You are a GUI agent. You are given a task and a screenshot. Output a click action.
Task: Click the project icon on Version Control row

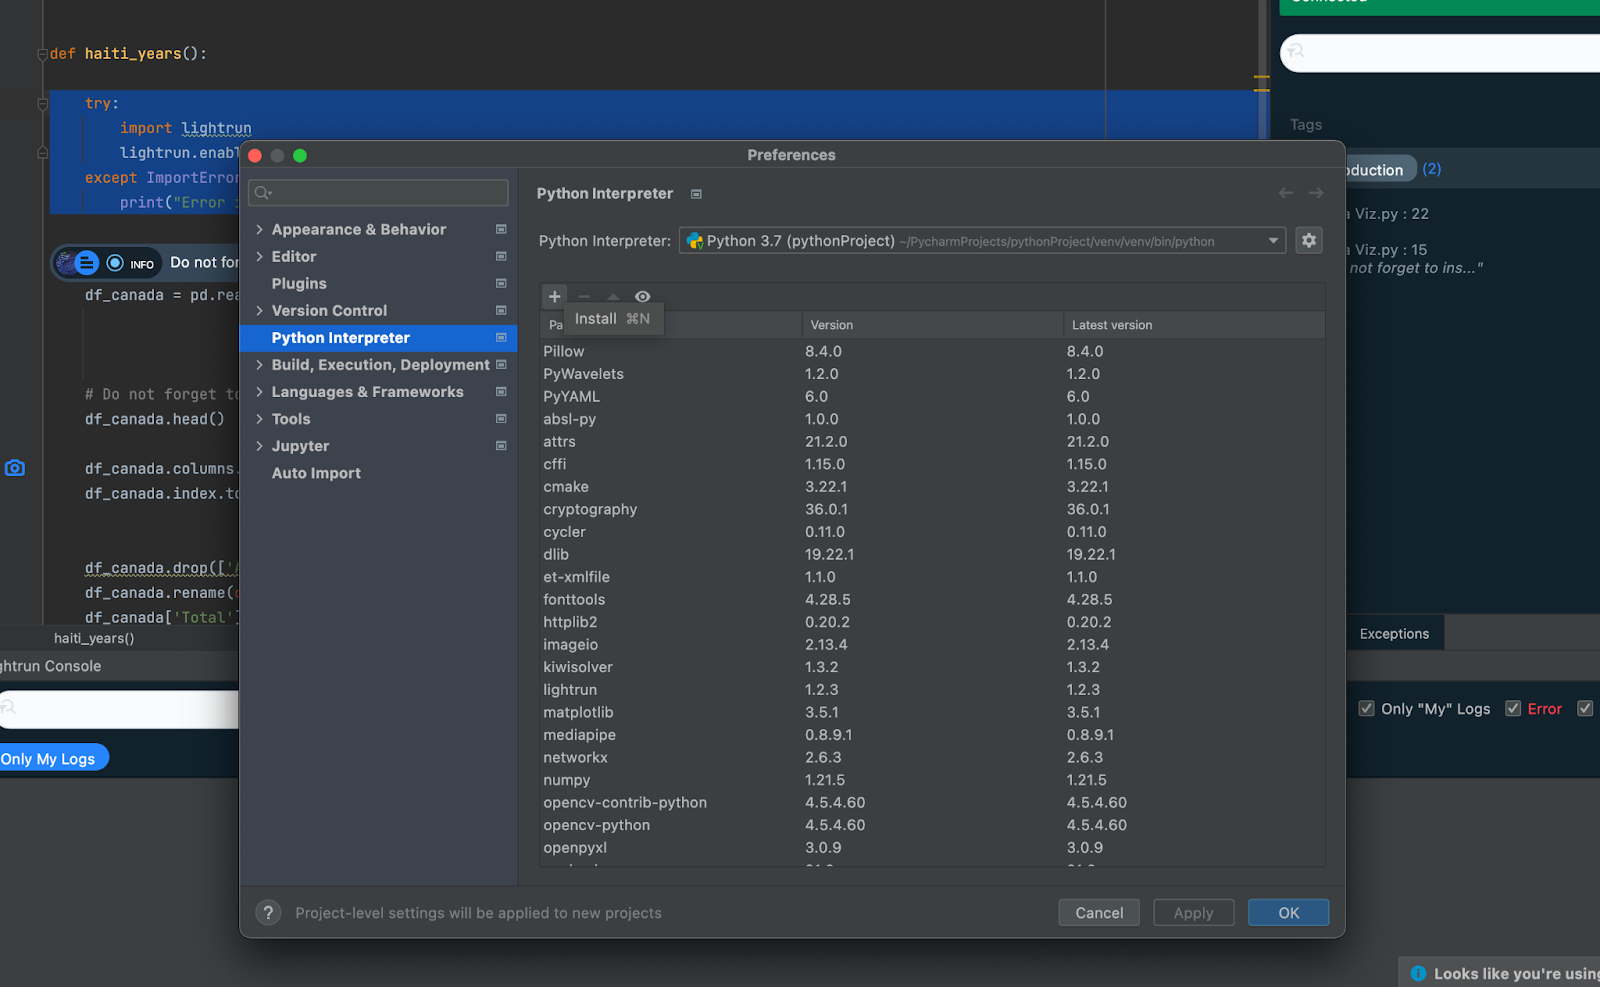(501, 310)
